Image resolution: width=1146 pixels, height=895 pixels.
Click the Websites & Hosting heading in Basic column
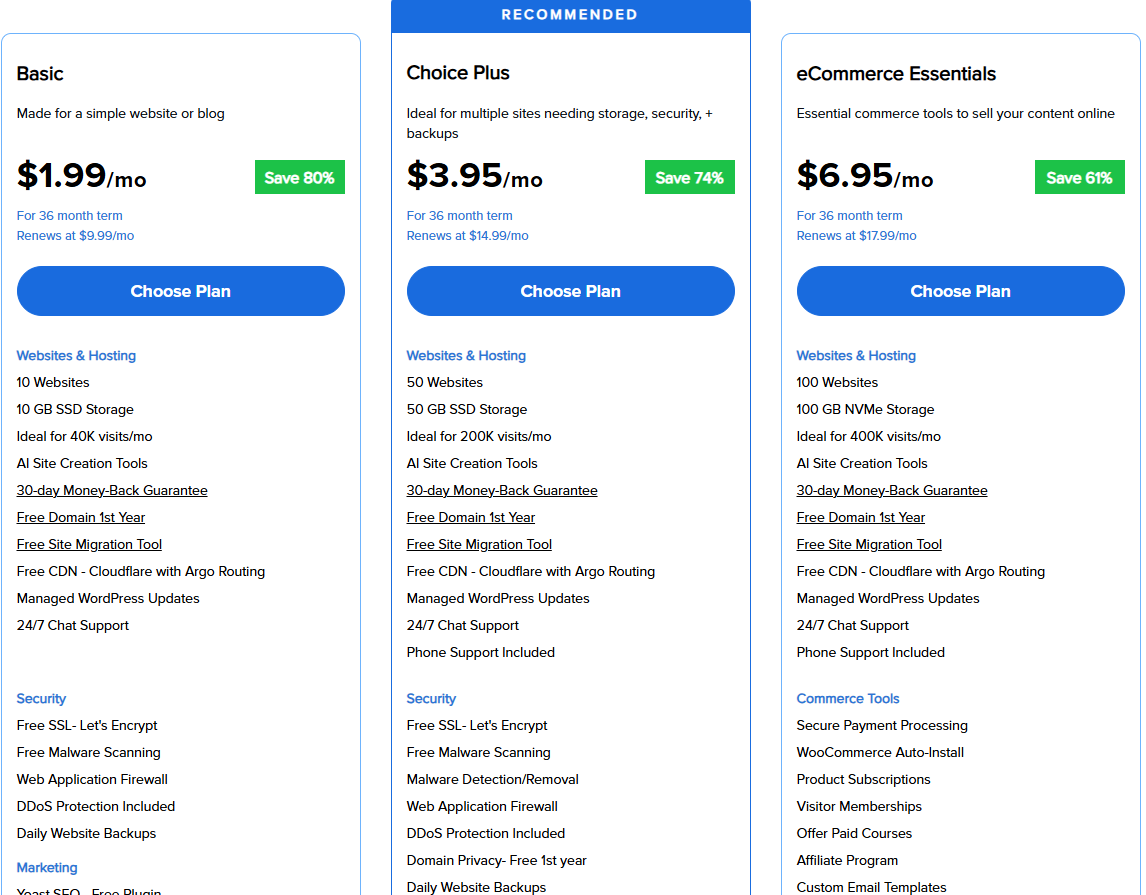click(x=76, y=355)
